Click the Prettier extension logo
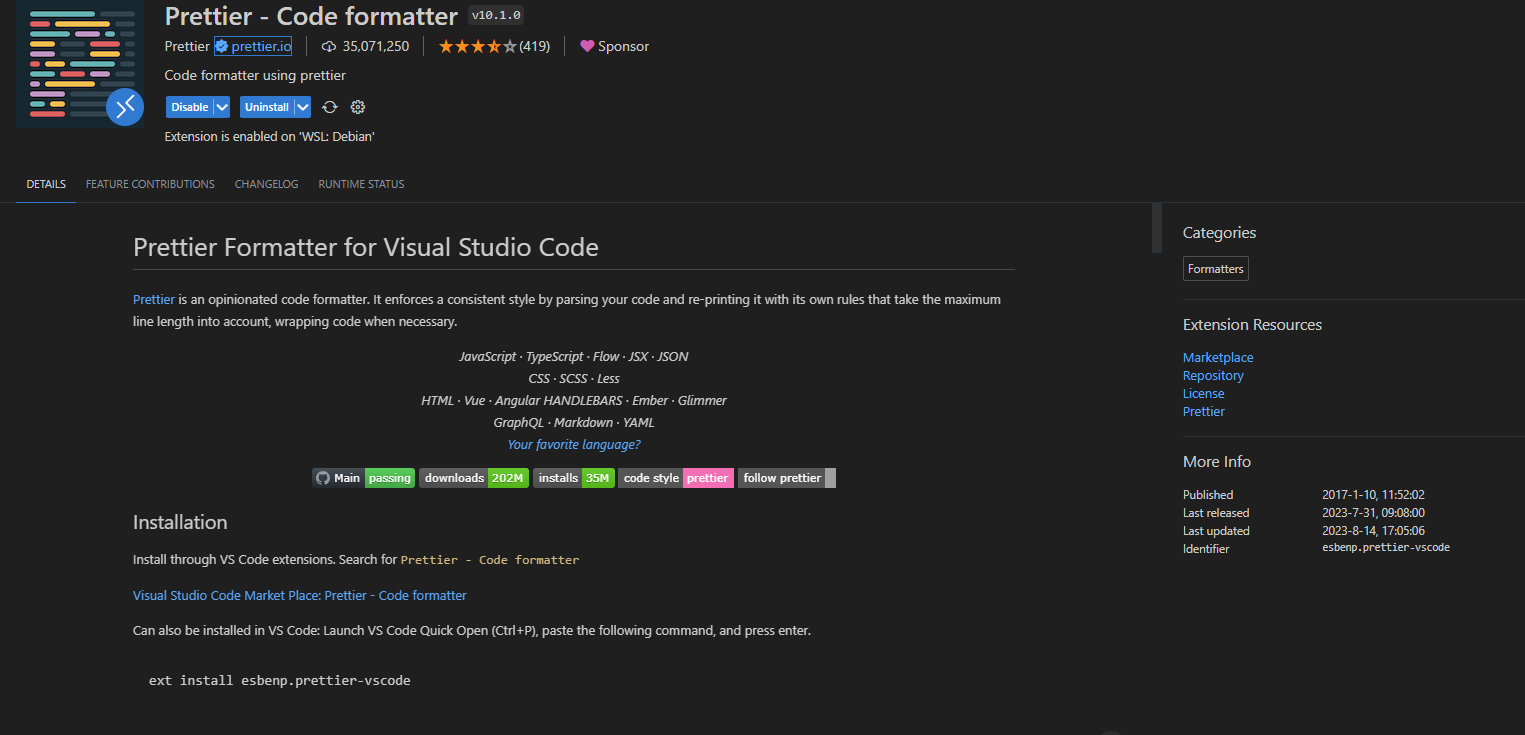The height and width of the screenshot is (735, 1525). 79,64
